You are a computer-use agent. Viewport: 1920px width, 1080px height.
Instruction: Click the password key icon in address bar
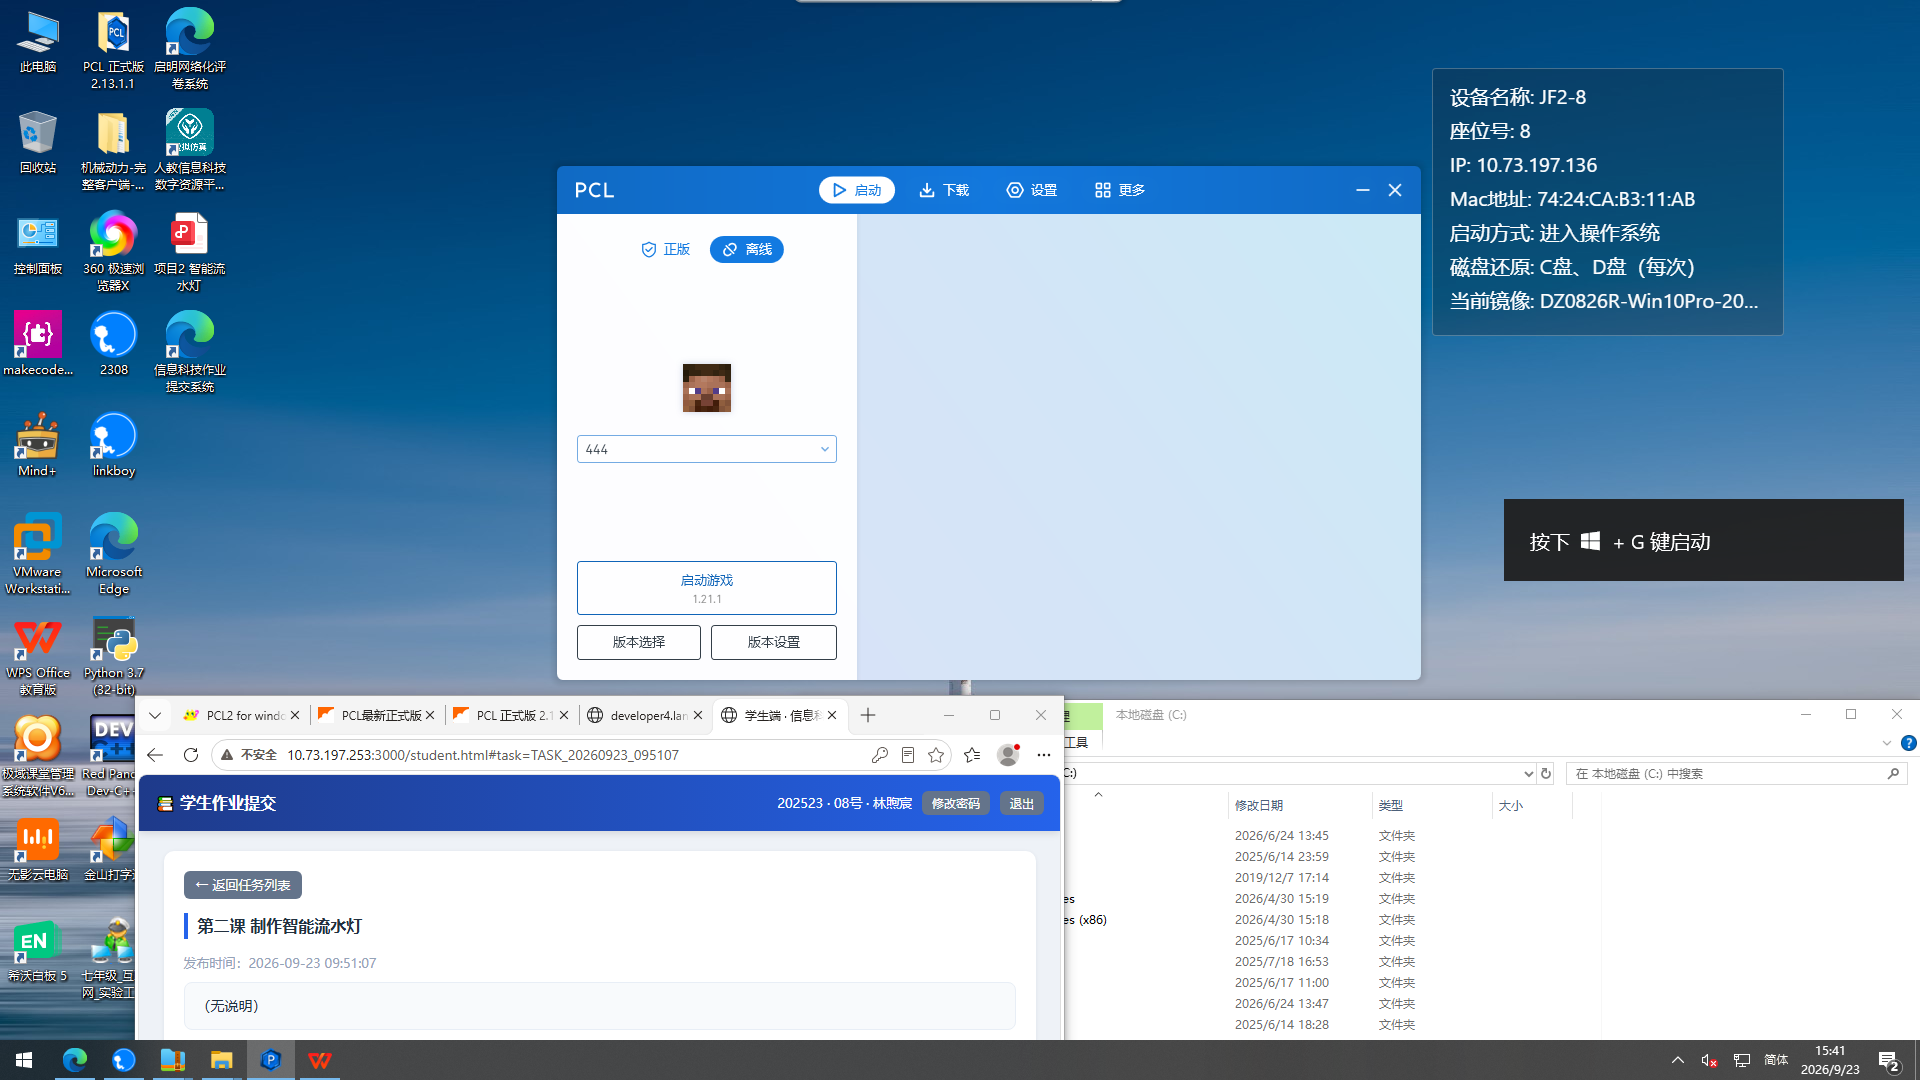click(880, 755)
